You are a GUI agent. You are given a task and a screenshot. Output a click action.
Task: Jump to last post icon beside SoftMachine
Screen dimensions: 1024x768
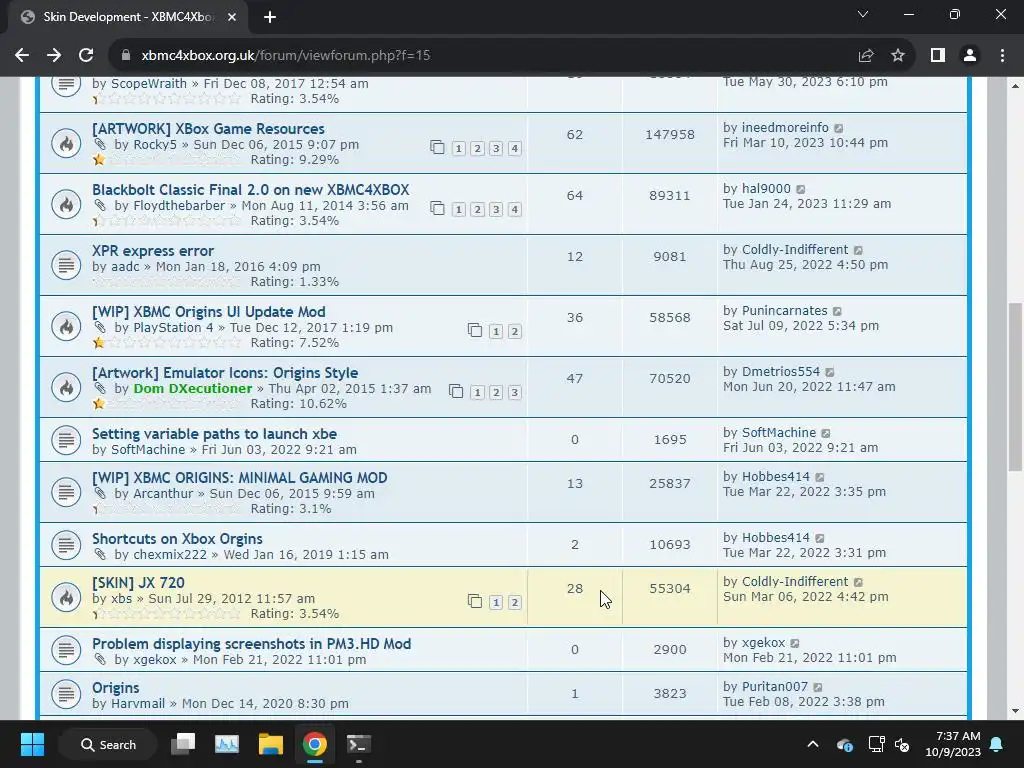pos(826,434)
